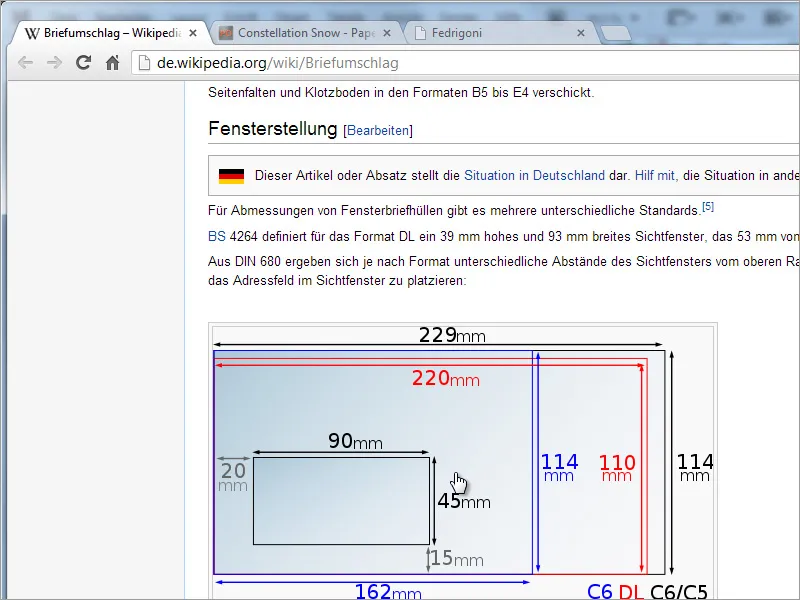The width and height of the screenshot is (800, 600).
Task: Click the gray 20mm margin label
Action: [x=233, y=477]
